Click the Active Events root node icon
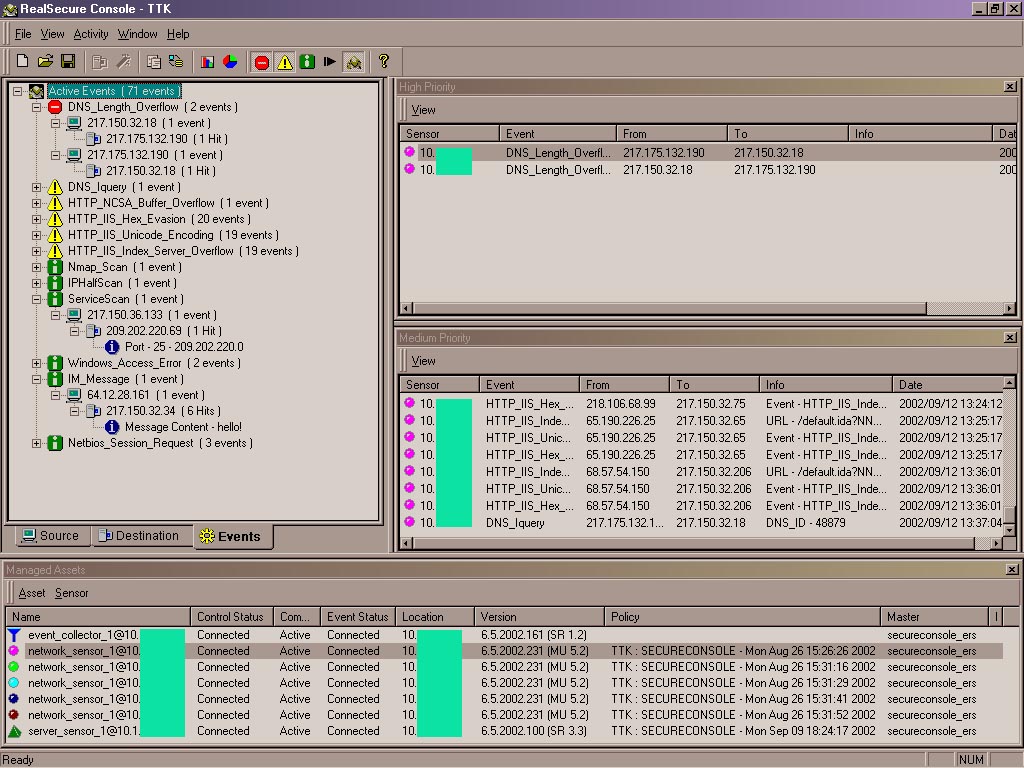This screenshot has height=768, width=1024. (37, 91)
